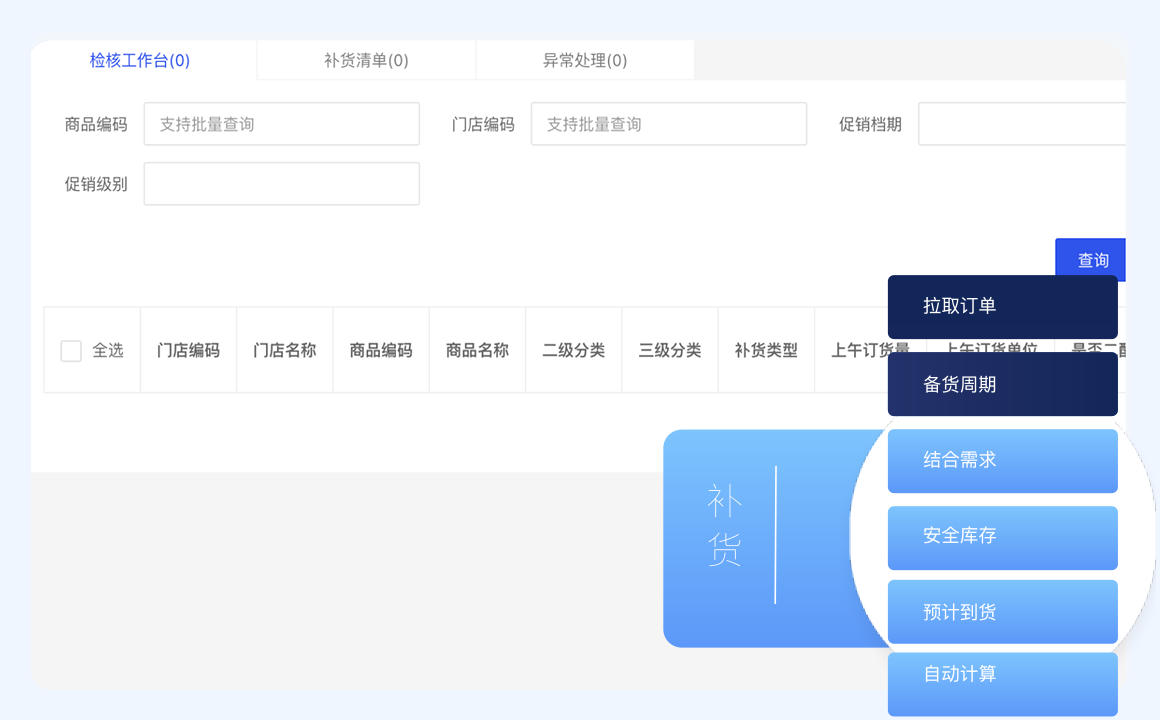Click the 商品编码 input field
This screenshot has width=1160, height=720.
coord(281,124)
